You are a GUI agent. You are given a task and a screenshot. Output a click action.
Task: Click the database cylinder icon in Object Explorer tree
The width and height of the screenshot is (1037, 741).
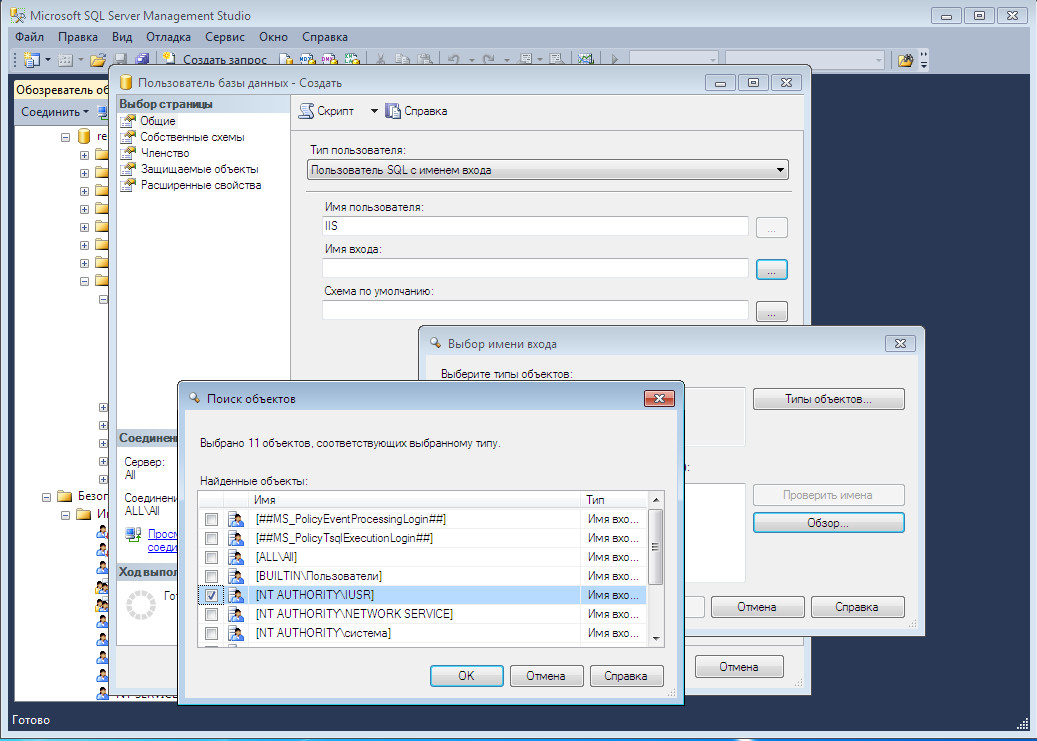(83, 136)
